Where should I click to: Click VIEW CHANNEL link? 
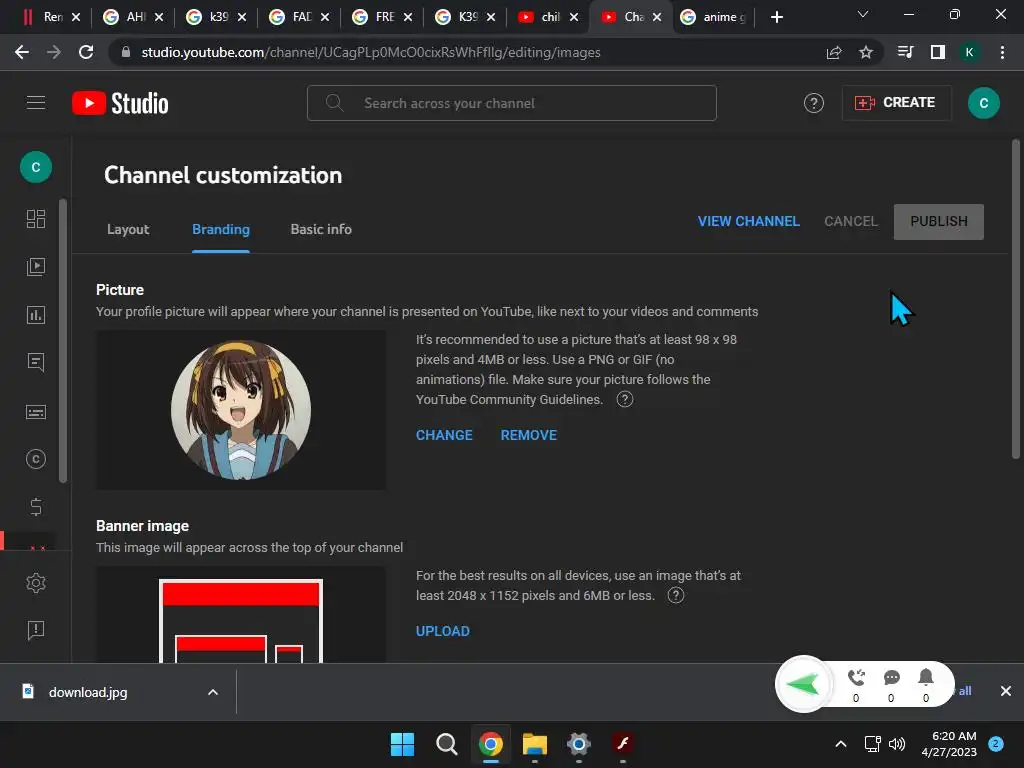pos(748,221)
